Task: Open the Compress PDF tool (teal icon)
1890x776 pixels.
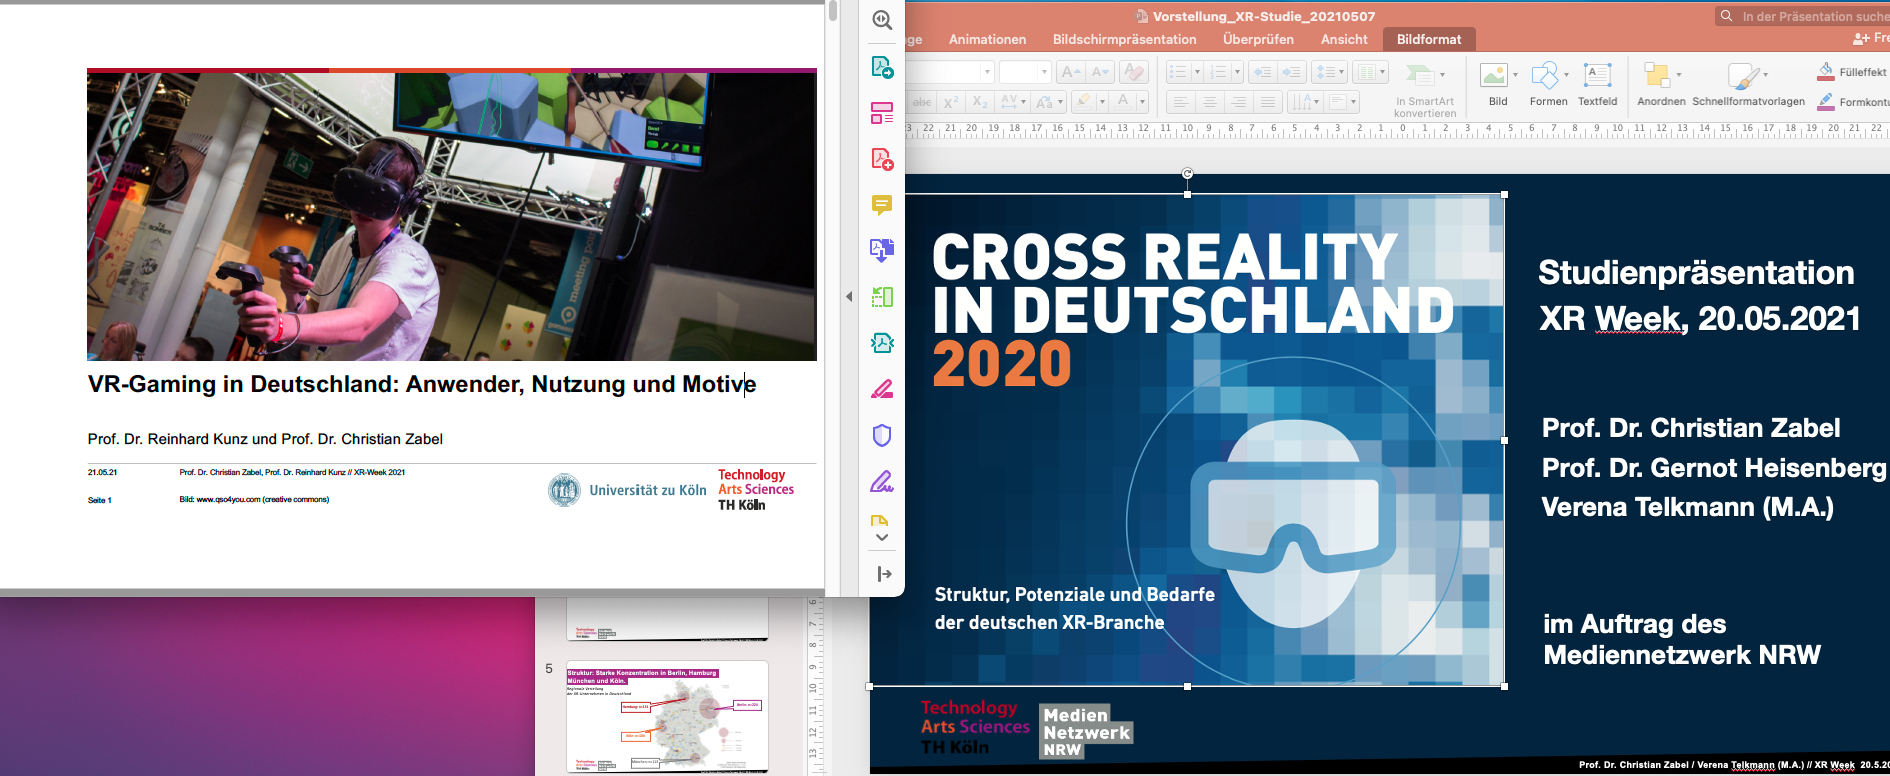Action: 882,343
